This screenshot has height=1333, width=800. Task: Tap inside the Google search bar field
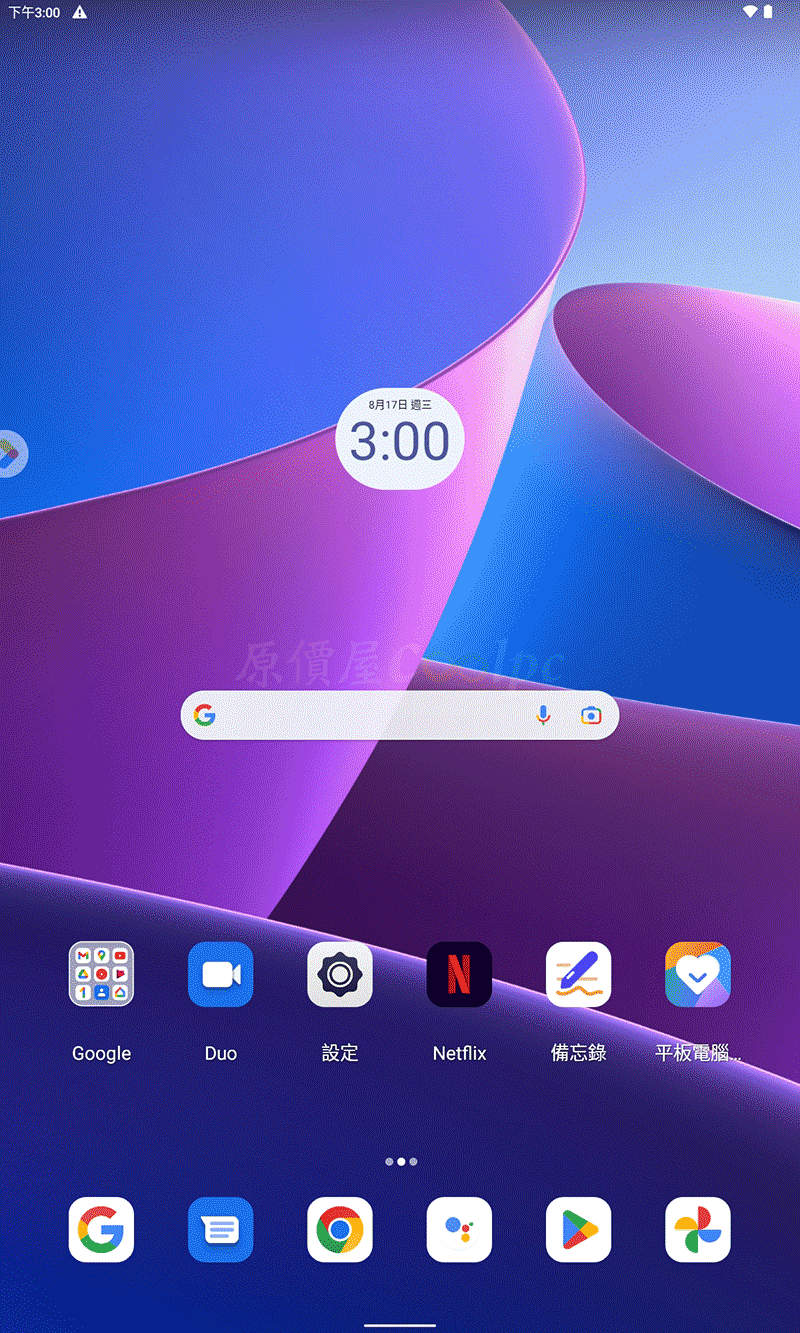pos(400,715)
